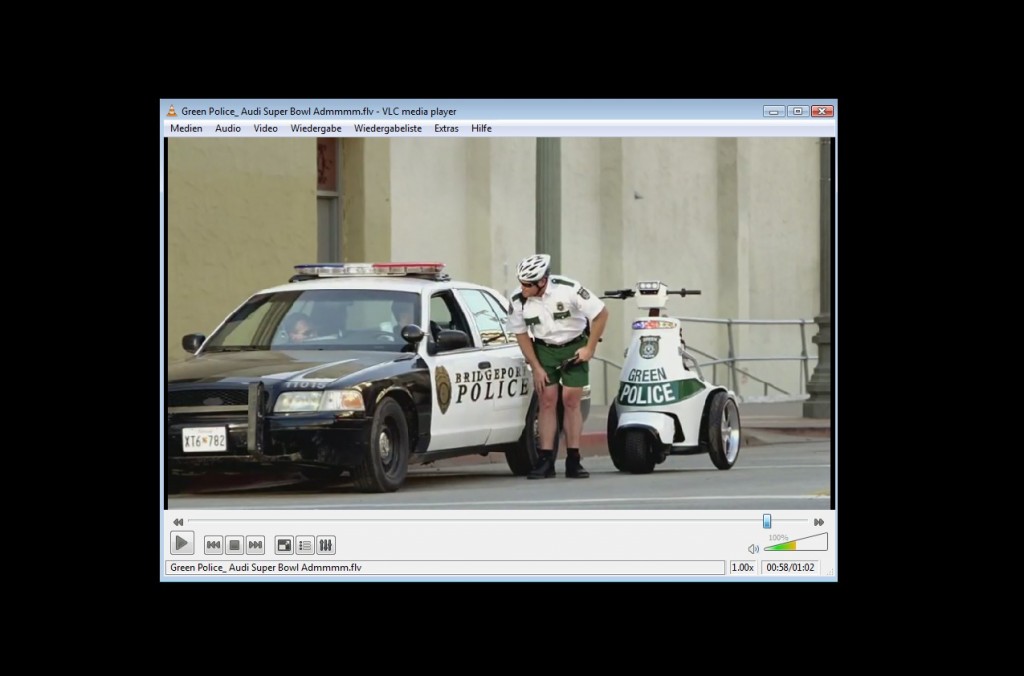This screenshot has height=676, width=1024.
Task: Toggle fullscreen video mode icon
Action: 284,545
